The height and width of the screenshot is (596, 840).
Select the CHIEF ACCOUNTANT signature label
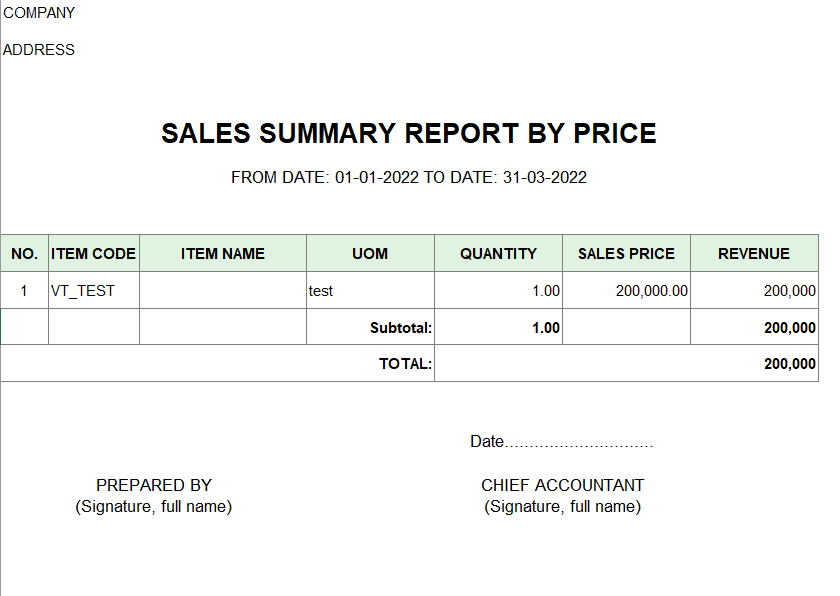[562, 485]
